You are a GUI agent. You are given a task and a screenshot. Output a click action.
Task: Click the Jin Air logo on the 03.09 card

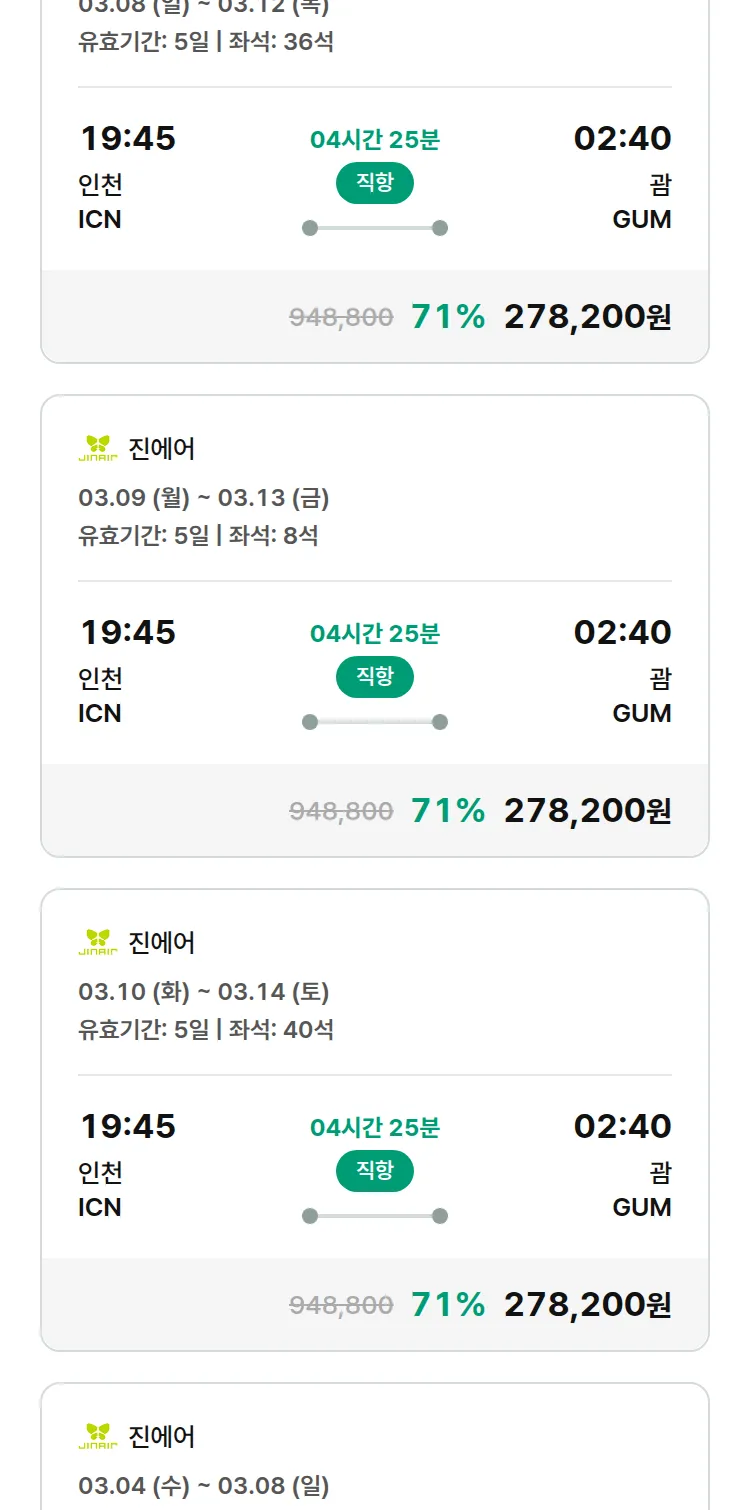point(97,449)
